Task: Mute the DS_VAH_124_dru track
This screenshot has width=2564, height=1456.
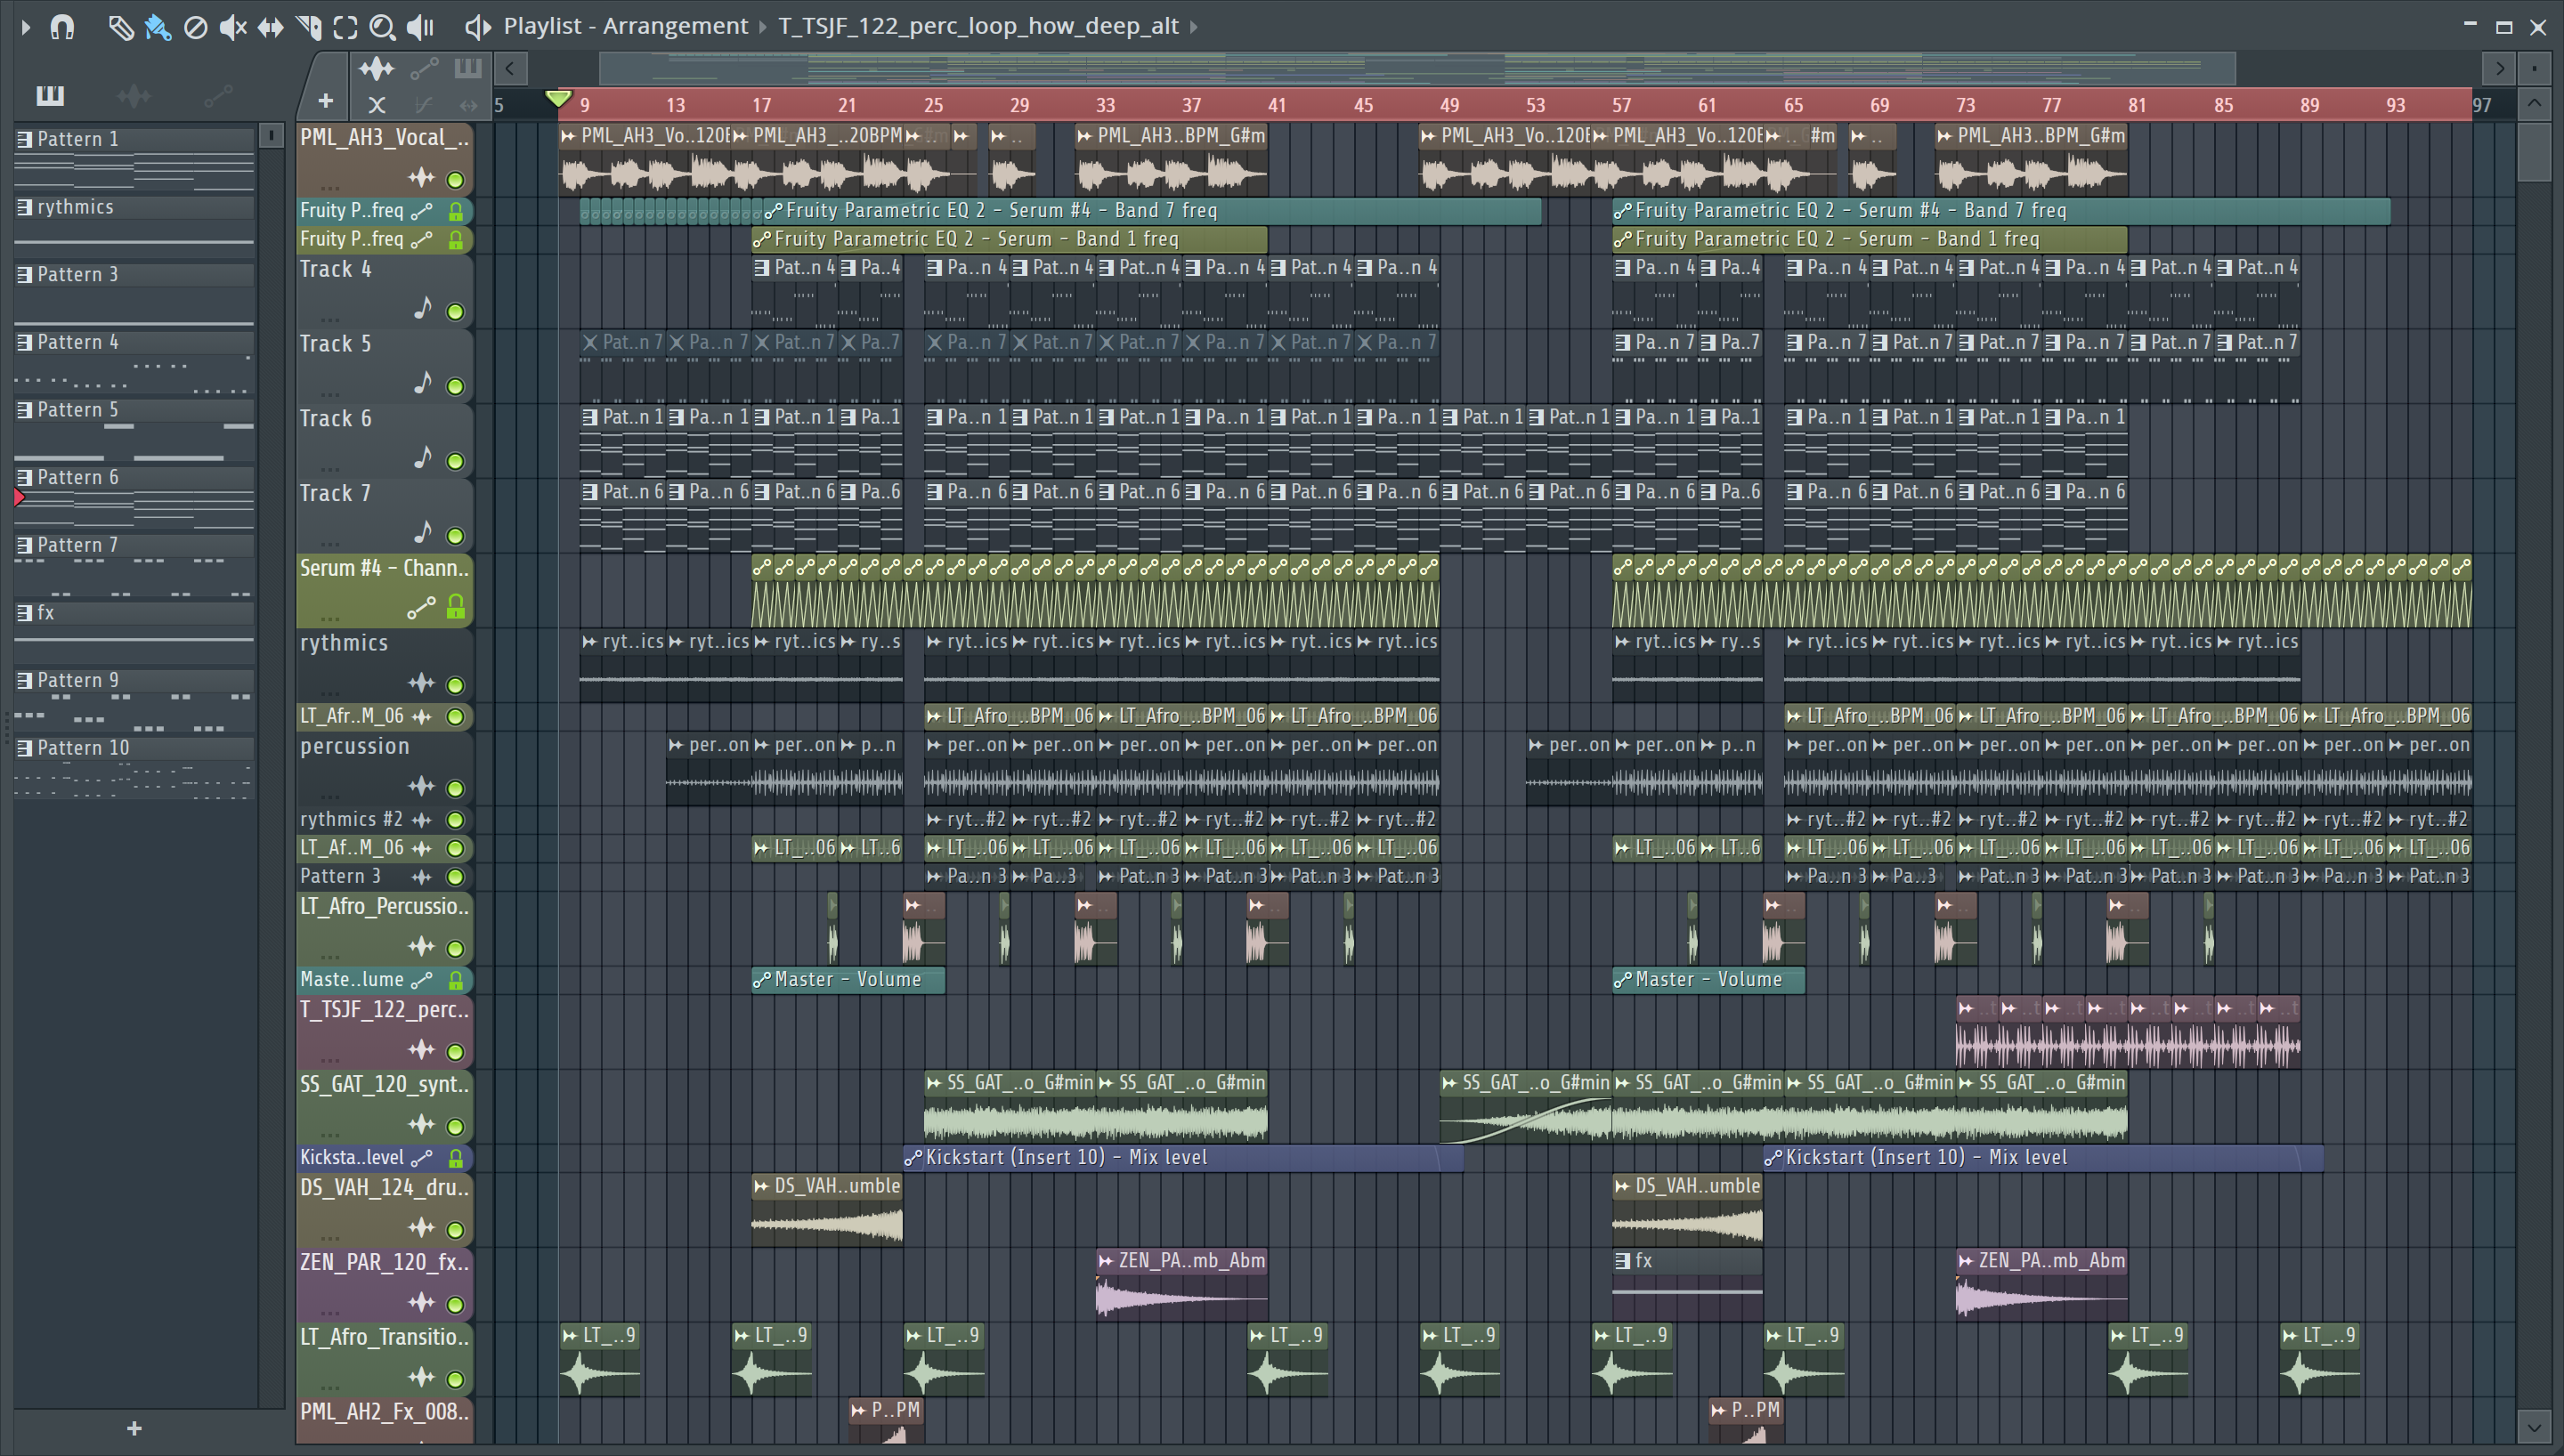Action: 455,1230
